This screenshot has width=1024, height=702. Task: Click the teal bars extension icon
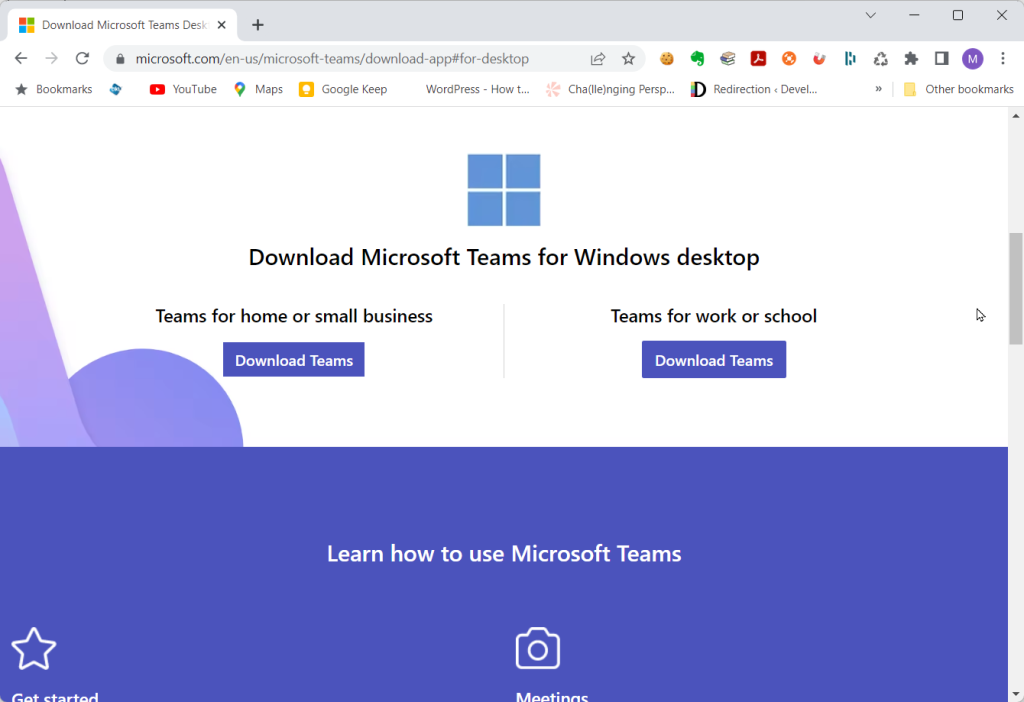click(x=850, y=59)
